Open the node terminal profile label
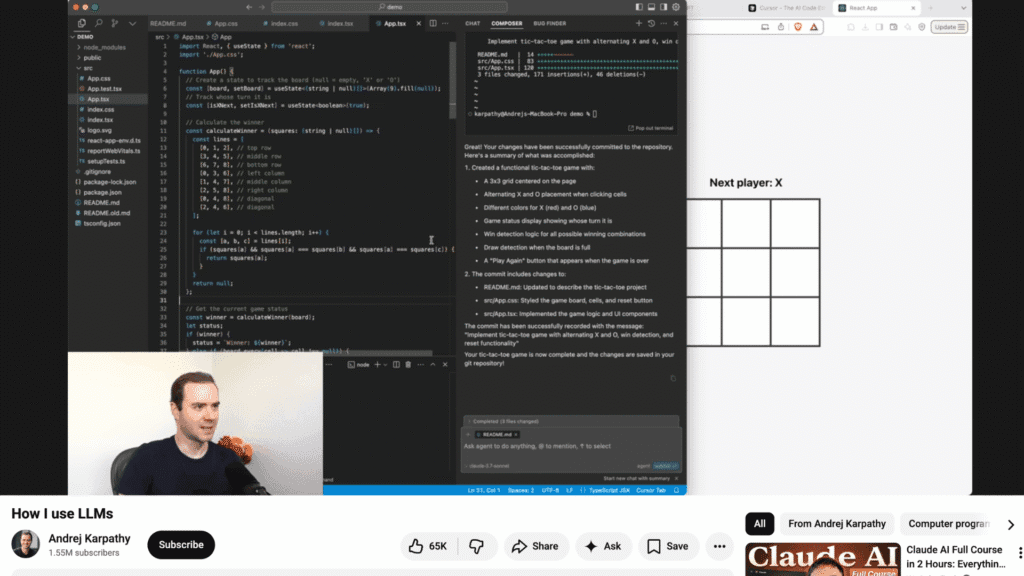The width and height of the screenshot is (1024, 576). (359, 364)
